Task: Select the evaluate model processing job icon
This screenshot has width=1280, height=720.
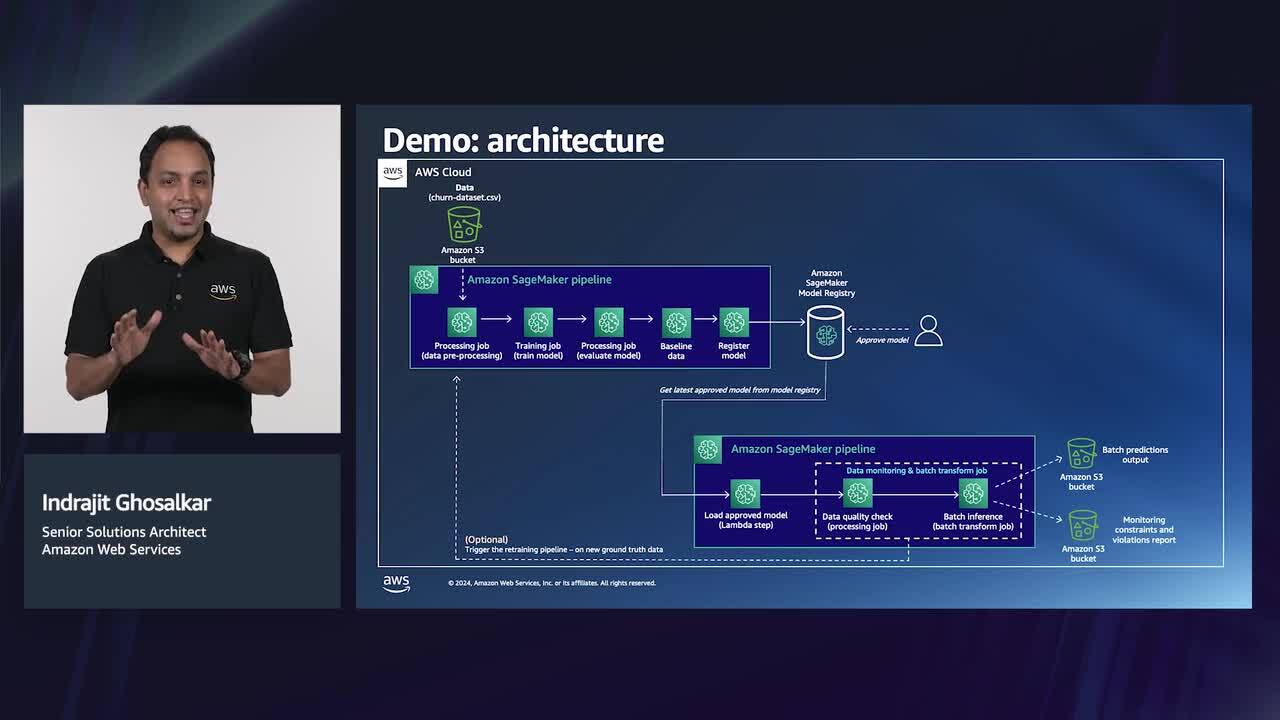Action: [x=609, y=322]
